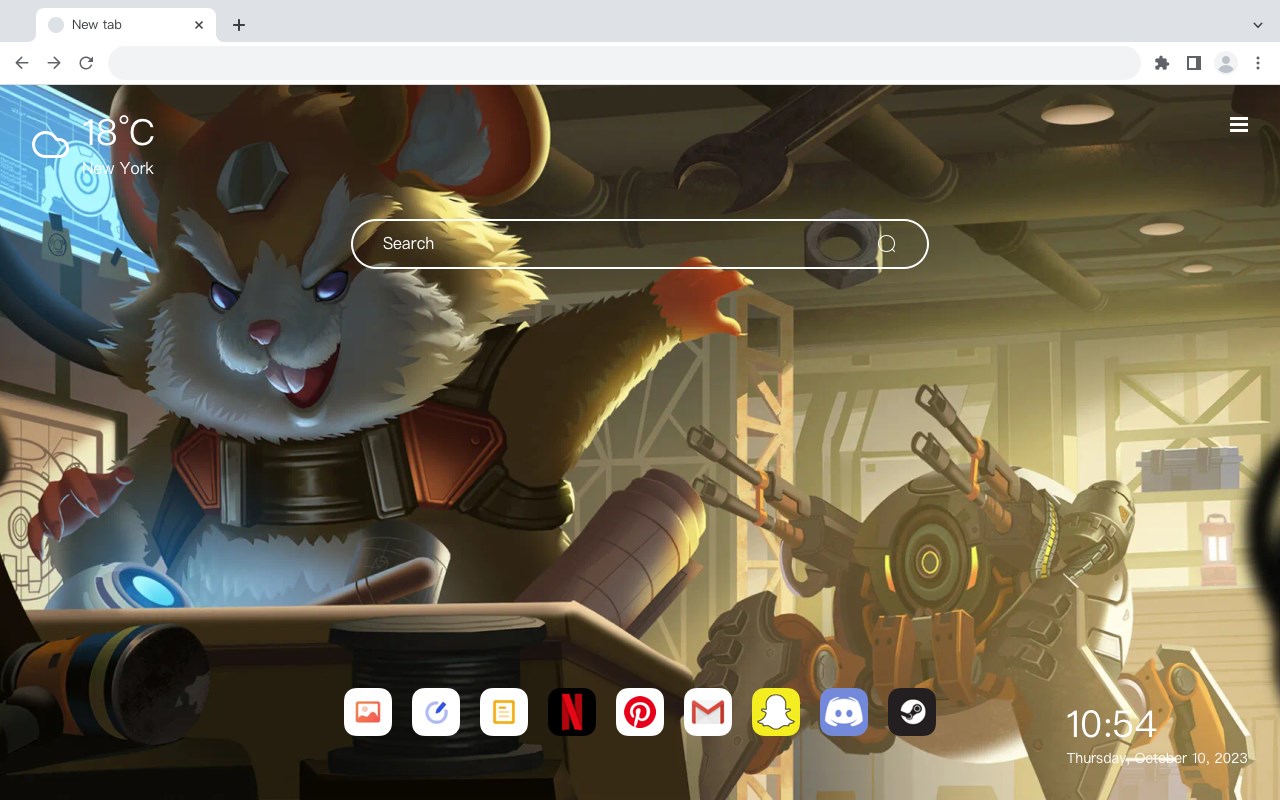Go forward to the next page
This screenshot has width=1280, height=800.
coord(54,63)
